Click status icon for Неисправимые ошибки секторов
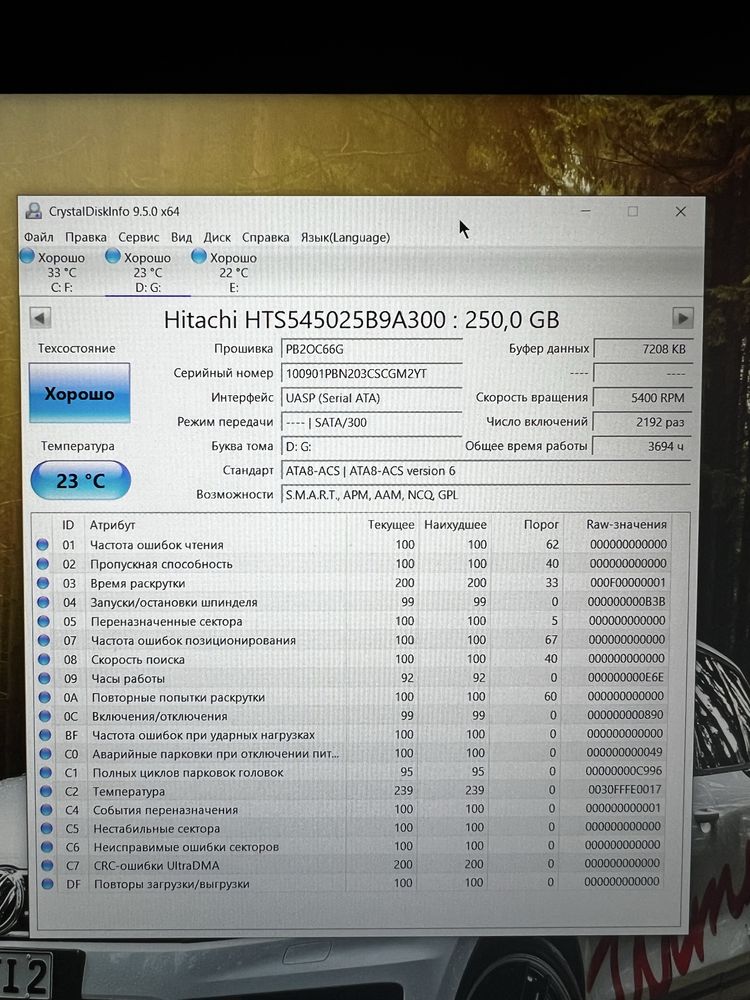The image size is (750, 1000). pyautogui.click(x=47, y=847)
